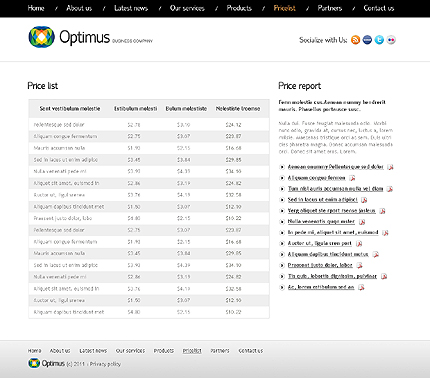Click the Optimus logo emblem in the header
The image size is (430, 378).
(x=41, y=37)
